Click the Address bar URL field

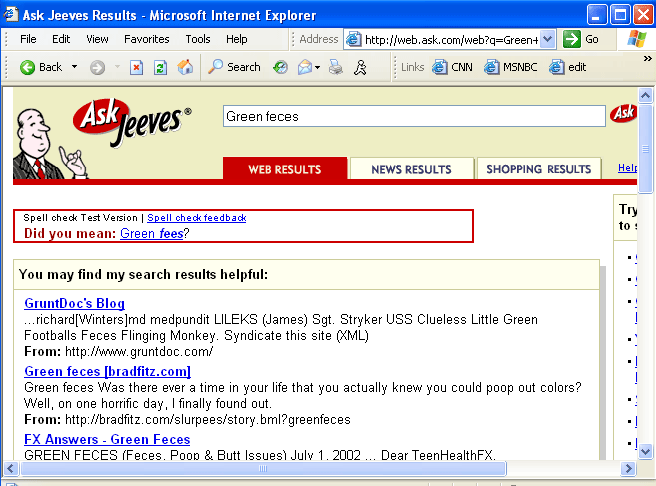click(451, 40)
